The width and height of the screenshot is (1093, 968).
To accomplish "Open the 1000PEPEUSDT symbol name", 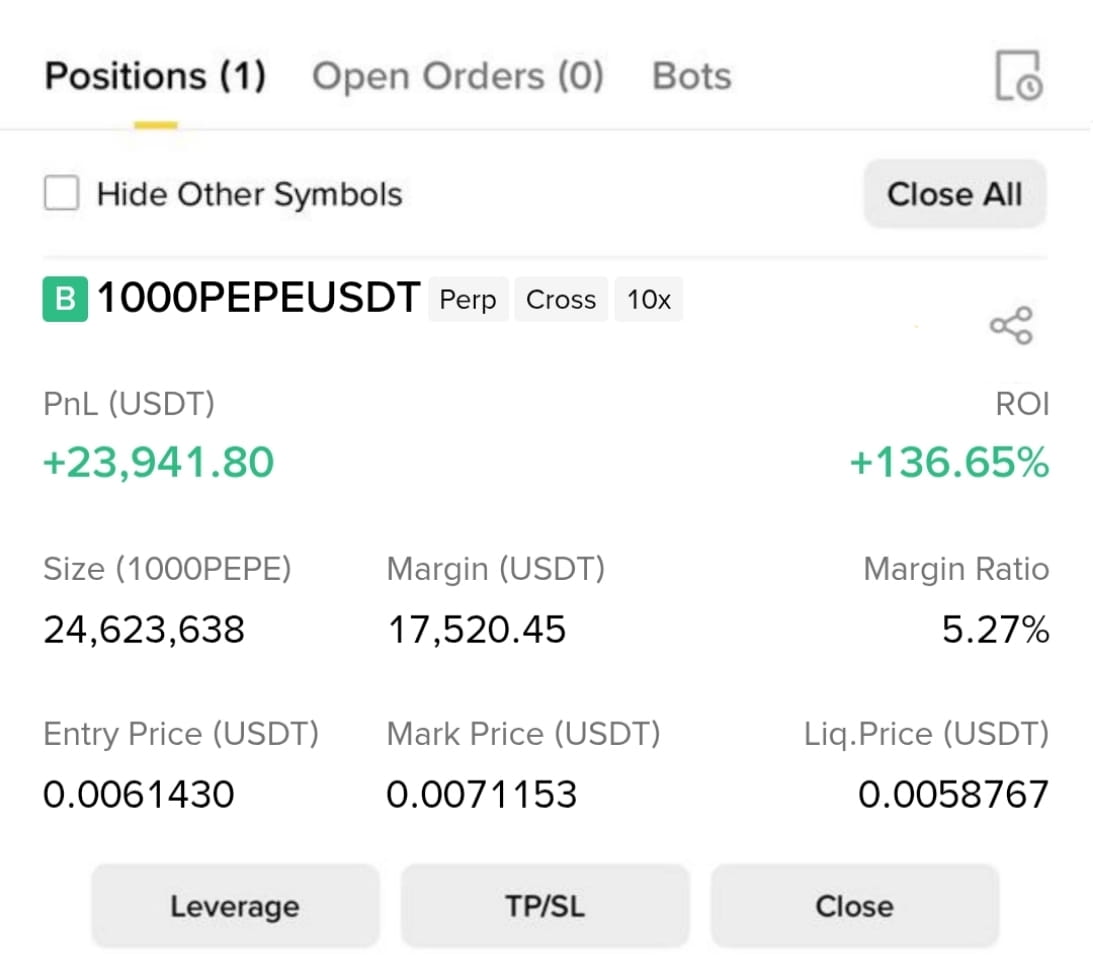I will coord(259,298).
